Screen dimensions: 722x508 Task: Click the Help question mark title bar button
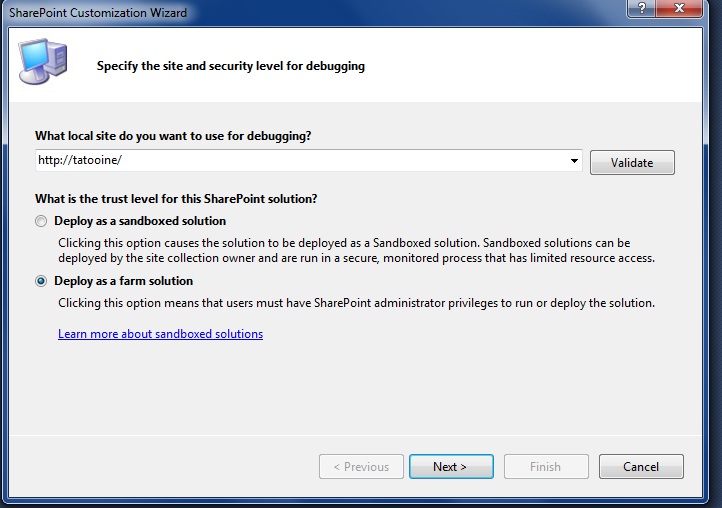coord(641,8)
